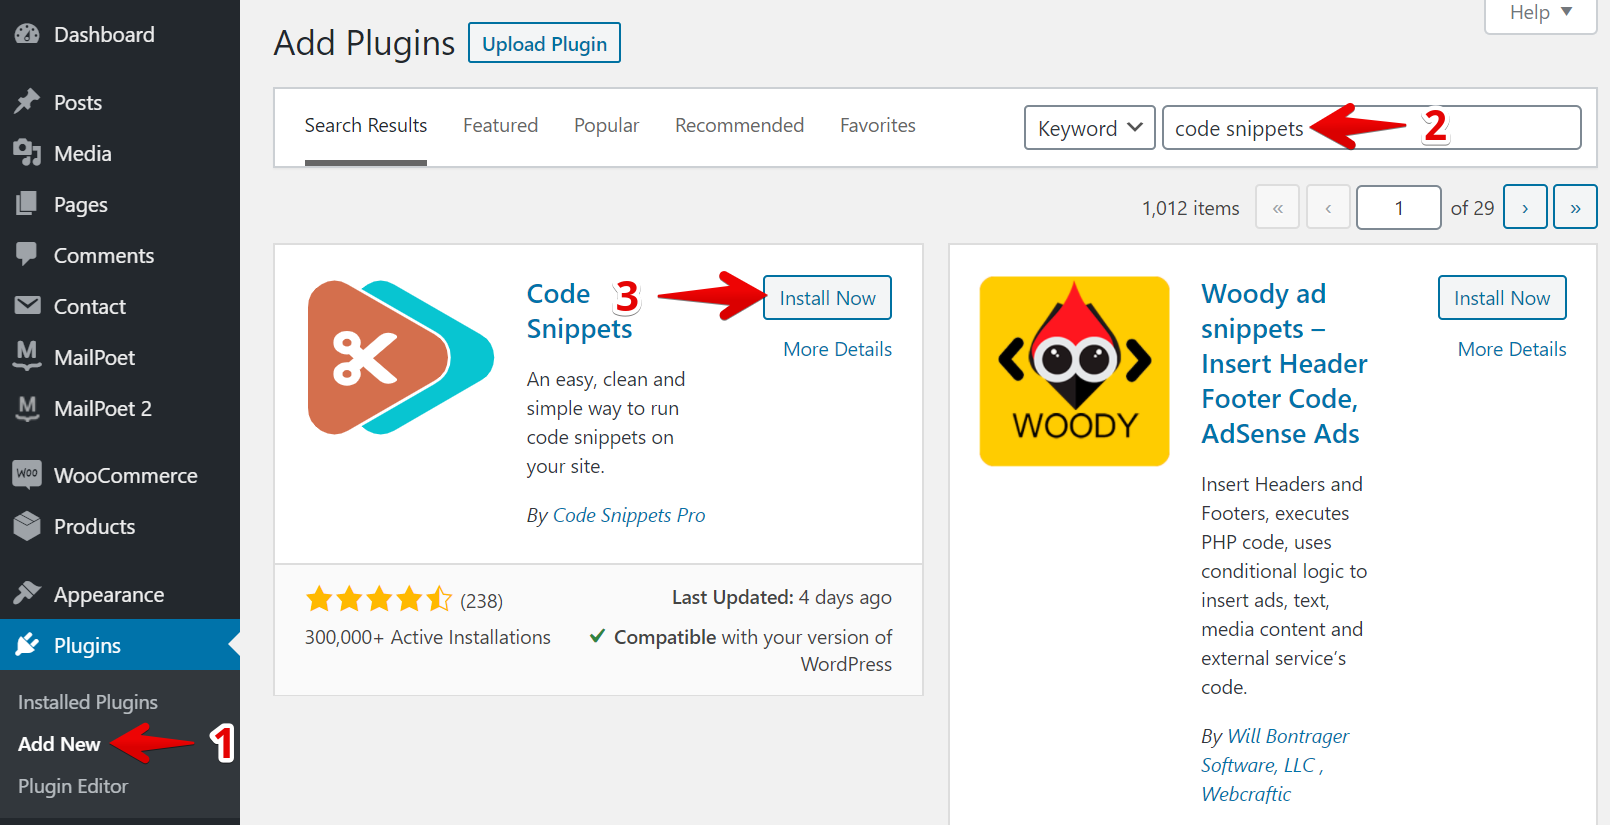Click '300,000+ Active Installations' text
Screen dimensions: 1610x825
click(428, 637)
